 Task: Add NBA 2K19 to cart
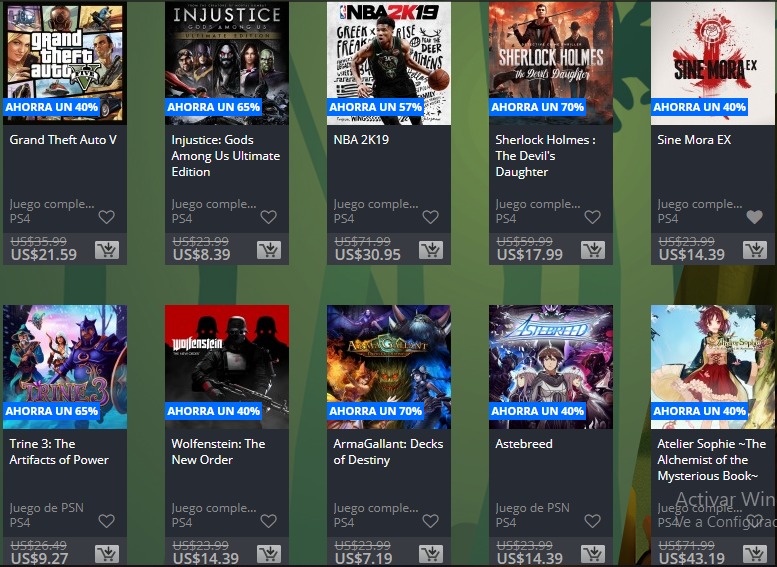[431, 250]
